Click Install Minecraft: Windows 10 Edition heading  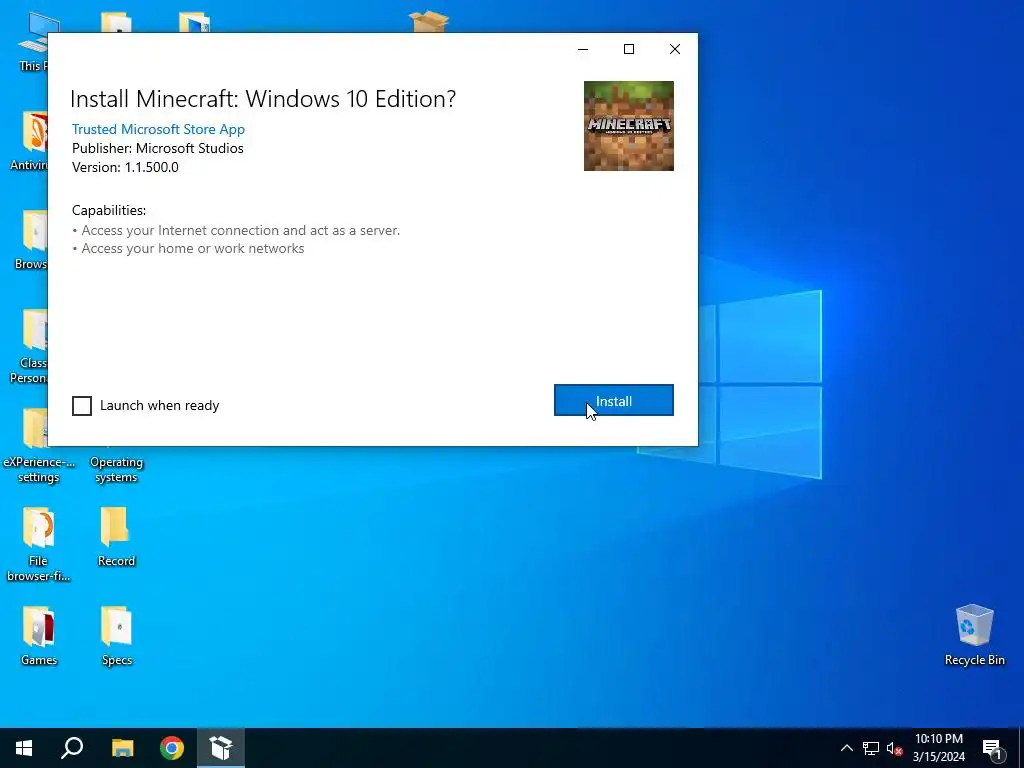[263, 99]
